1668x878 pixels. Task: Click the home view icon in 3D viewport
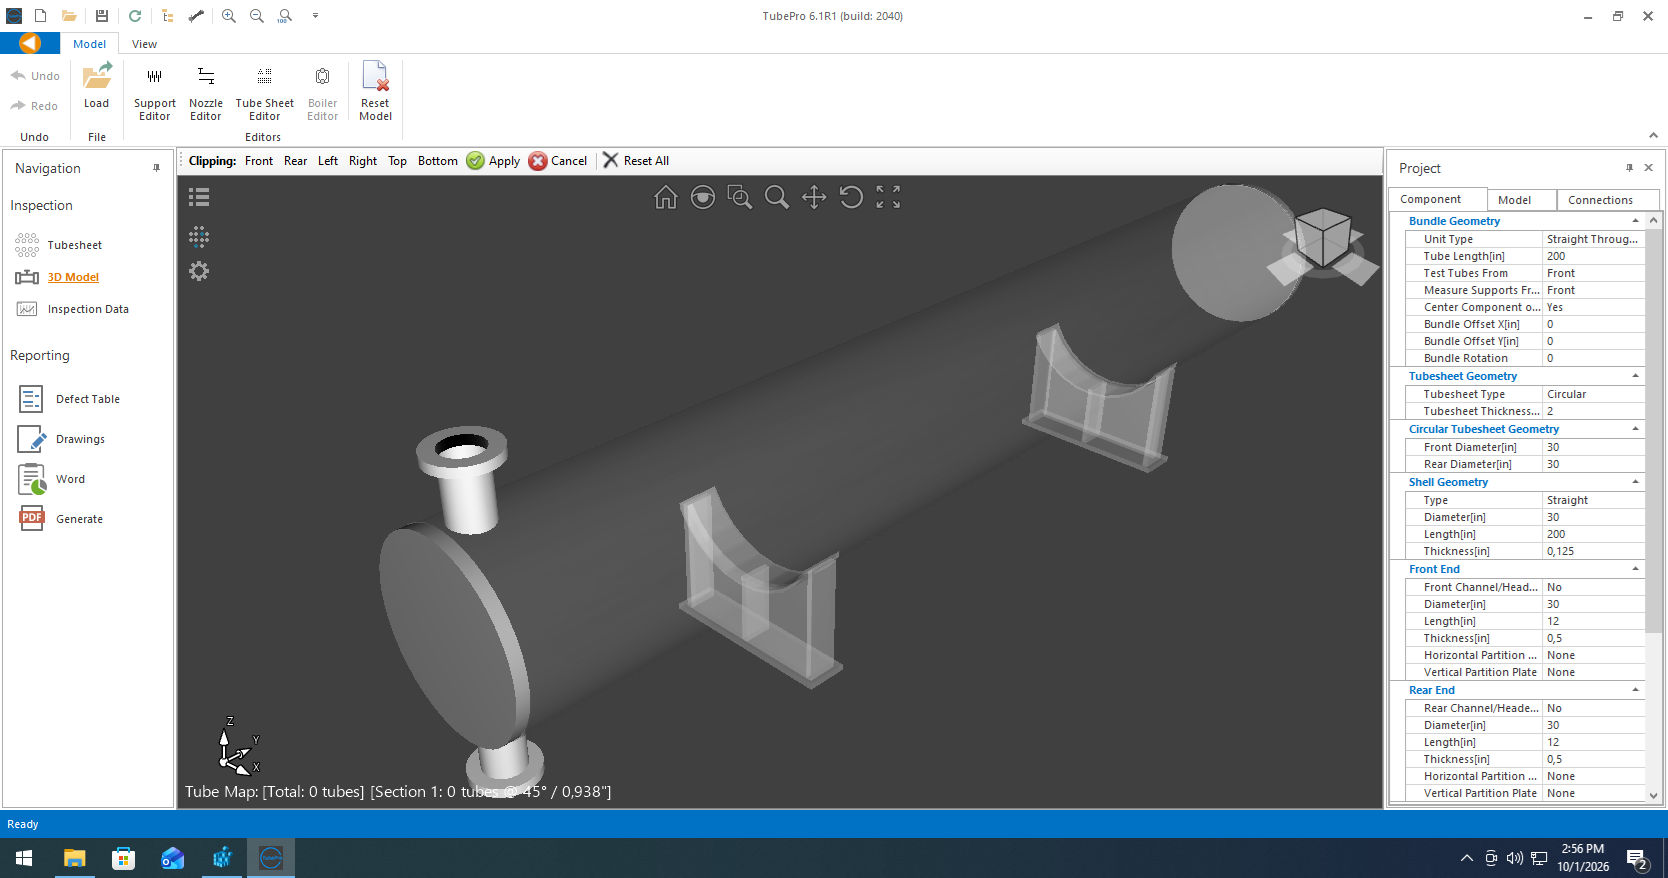pyautogui.click(x=666, y=198)
